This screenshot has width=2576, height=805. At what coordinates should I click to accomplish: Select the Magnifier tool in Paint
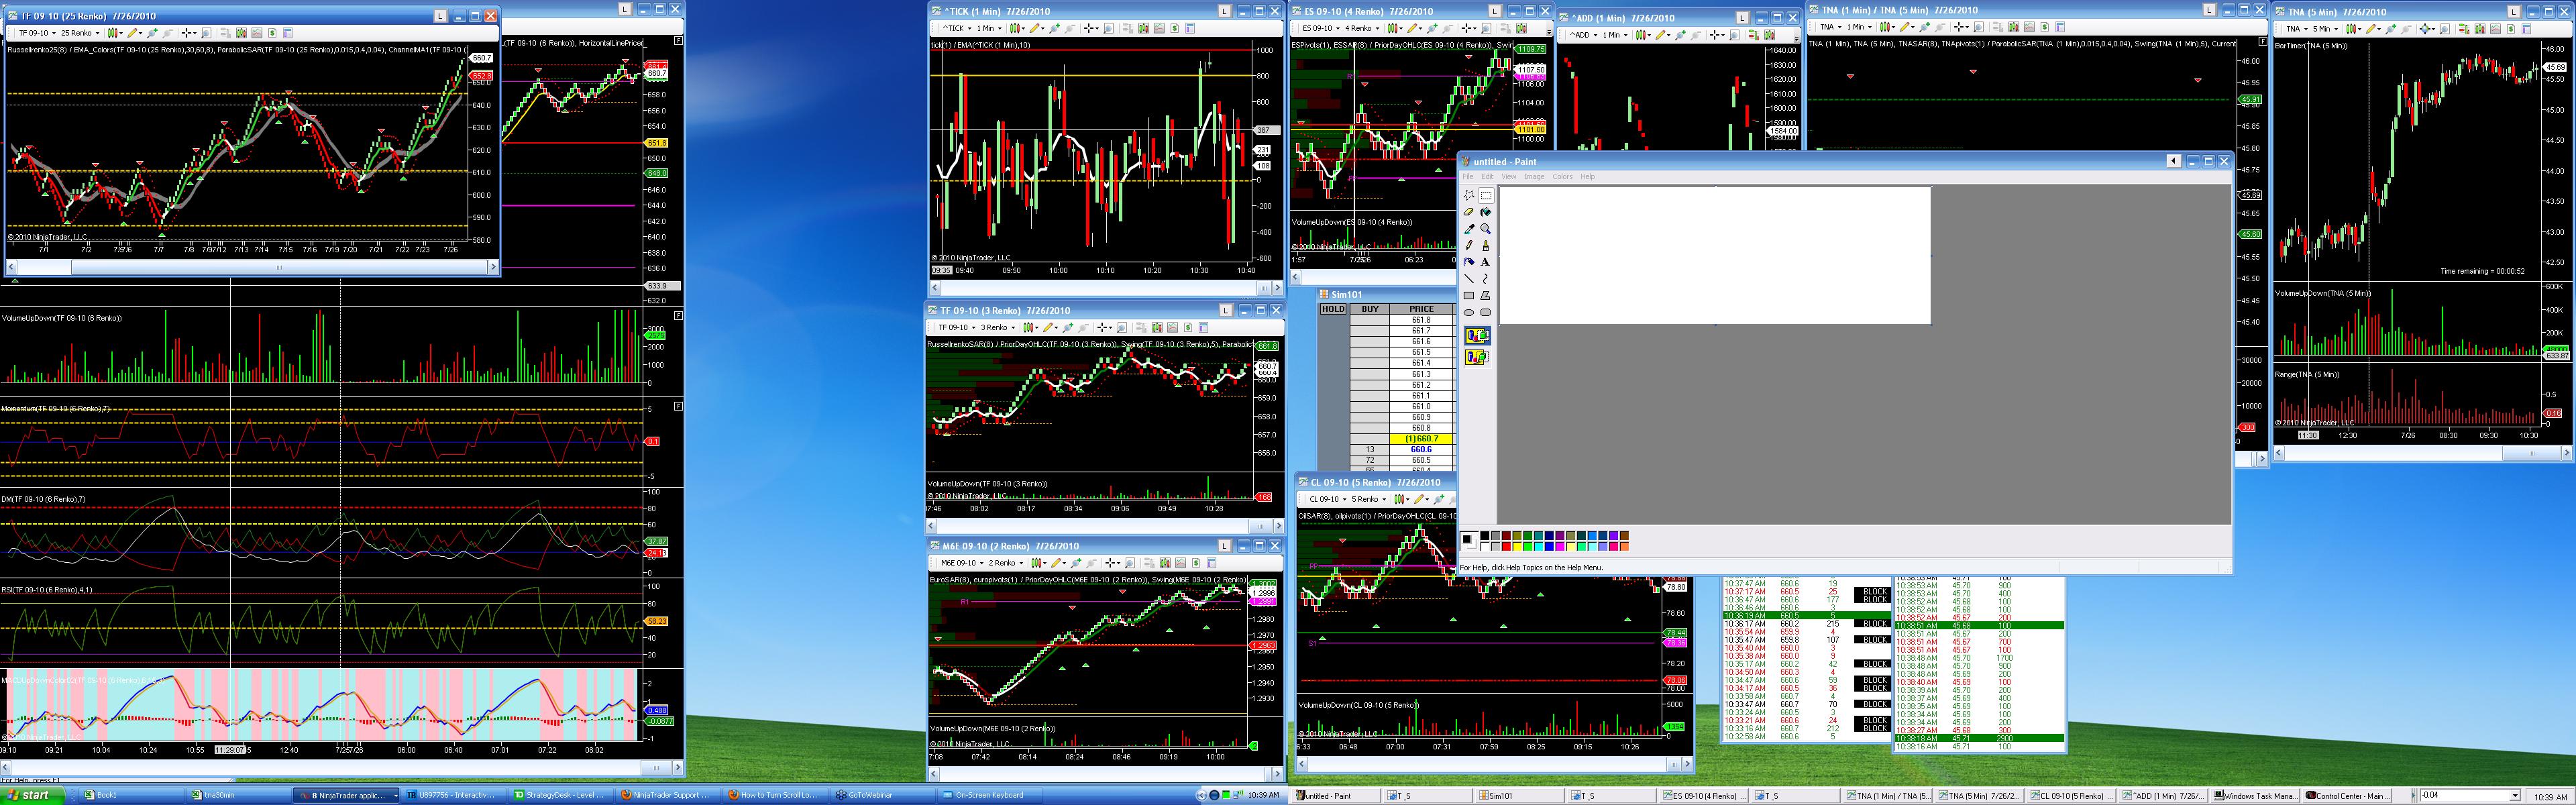[x=1486, y=229]
